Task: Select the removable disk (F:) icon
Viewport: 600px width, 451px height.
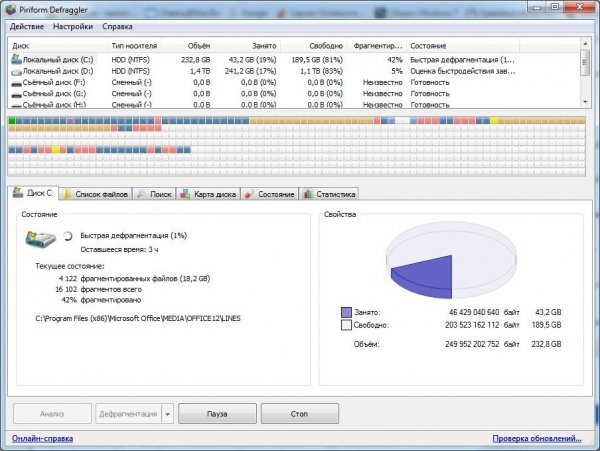Action: pyautogui.click(x=16, y=83)
